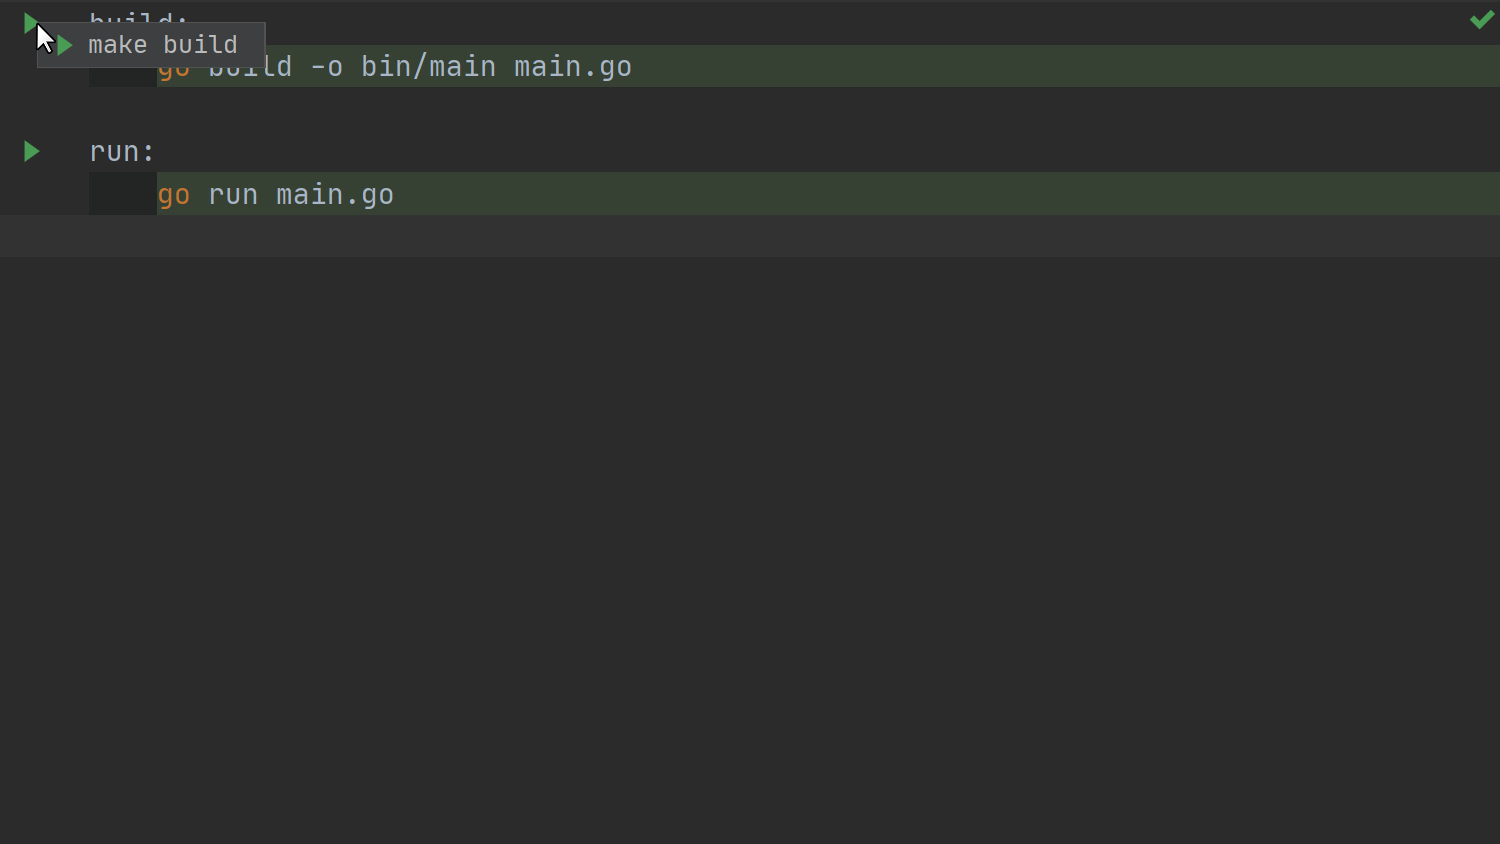The height and width of the screenshot is (844, 1500).
Task: Click "main.go" at the end of the build command
Action: 572,67
